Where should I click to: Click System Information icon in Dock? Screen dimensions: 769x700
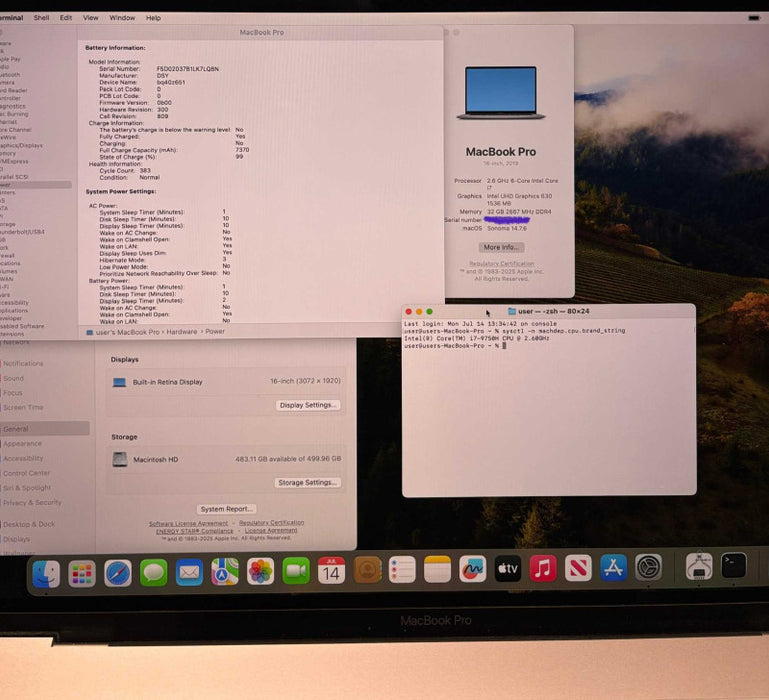click(699, 566)
